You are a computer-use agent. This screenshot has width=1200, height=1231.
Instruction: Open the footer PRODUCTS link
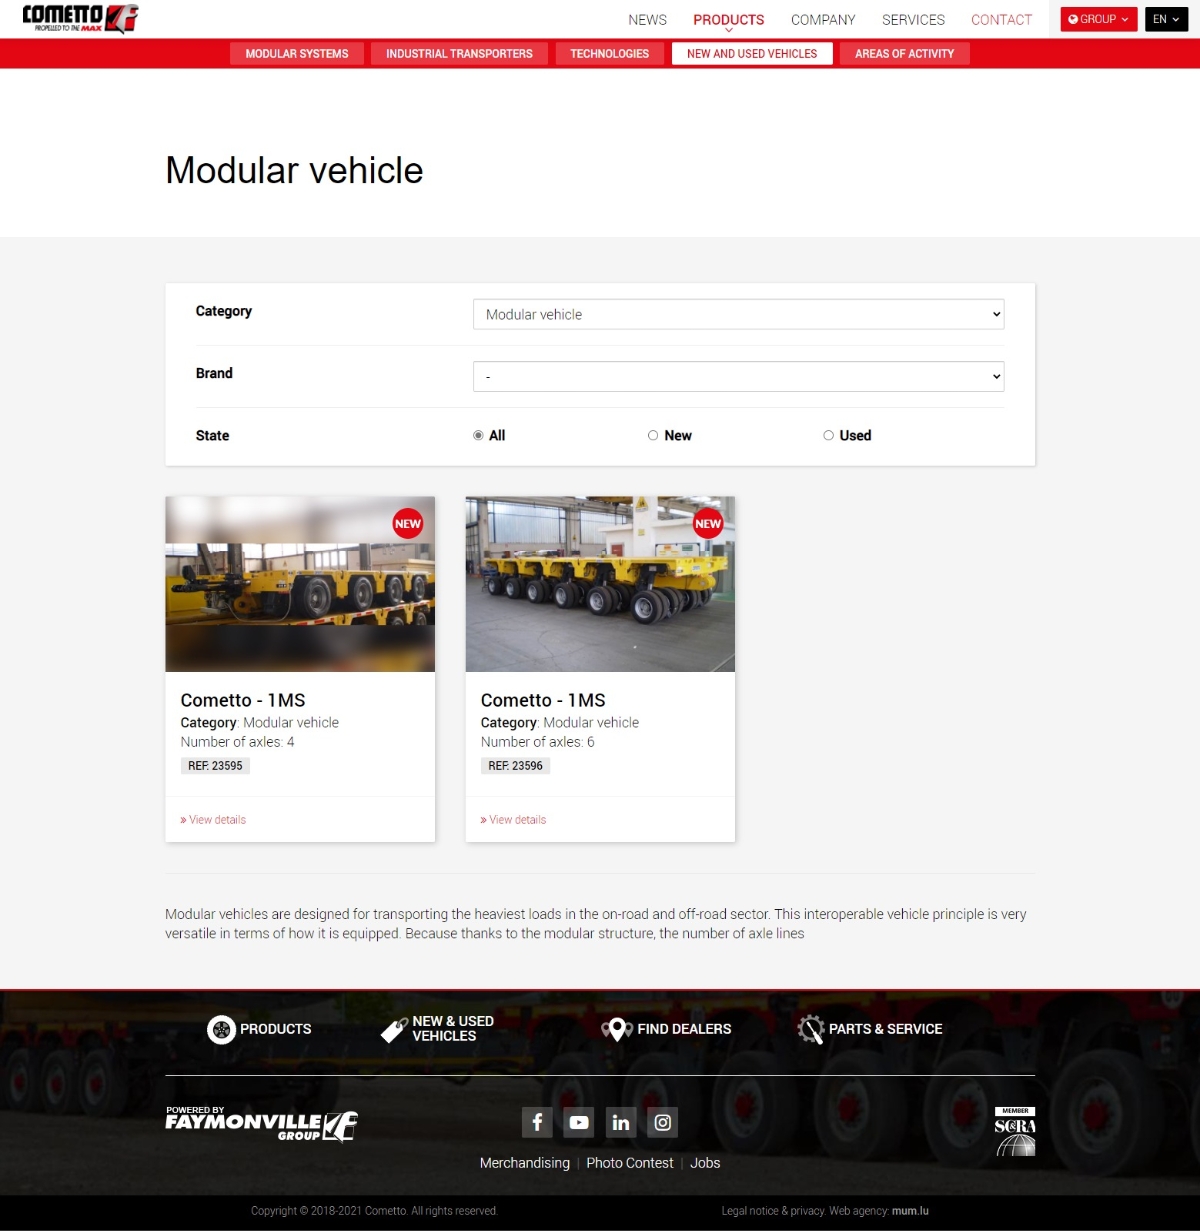coord(275,1029)
